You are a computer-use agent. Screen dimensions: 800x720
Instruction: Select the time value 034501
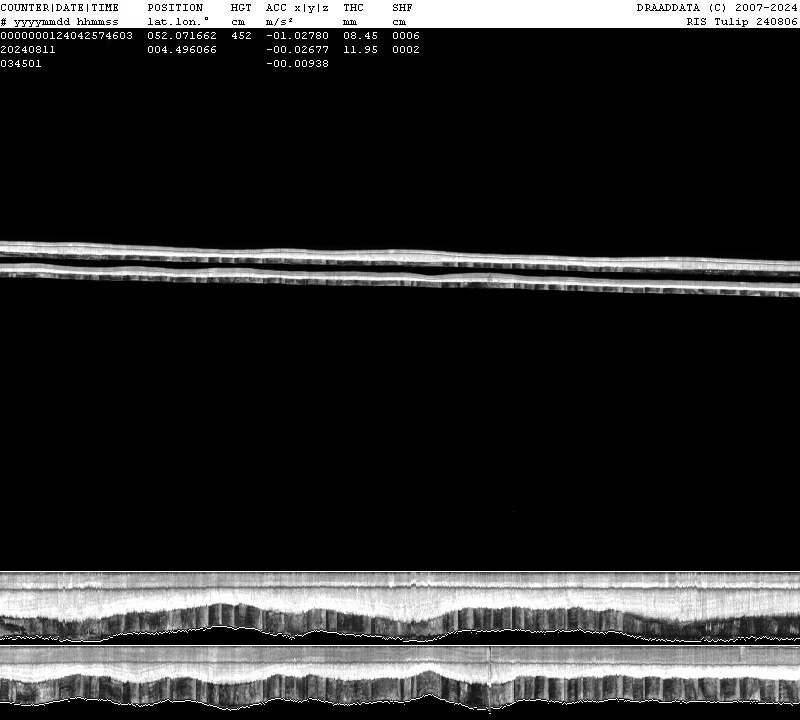[21, 63]
